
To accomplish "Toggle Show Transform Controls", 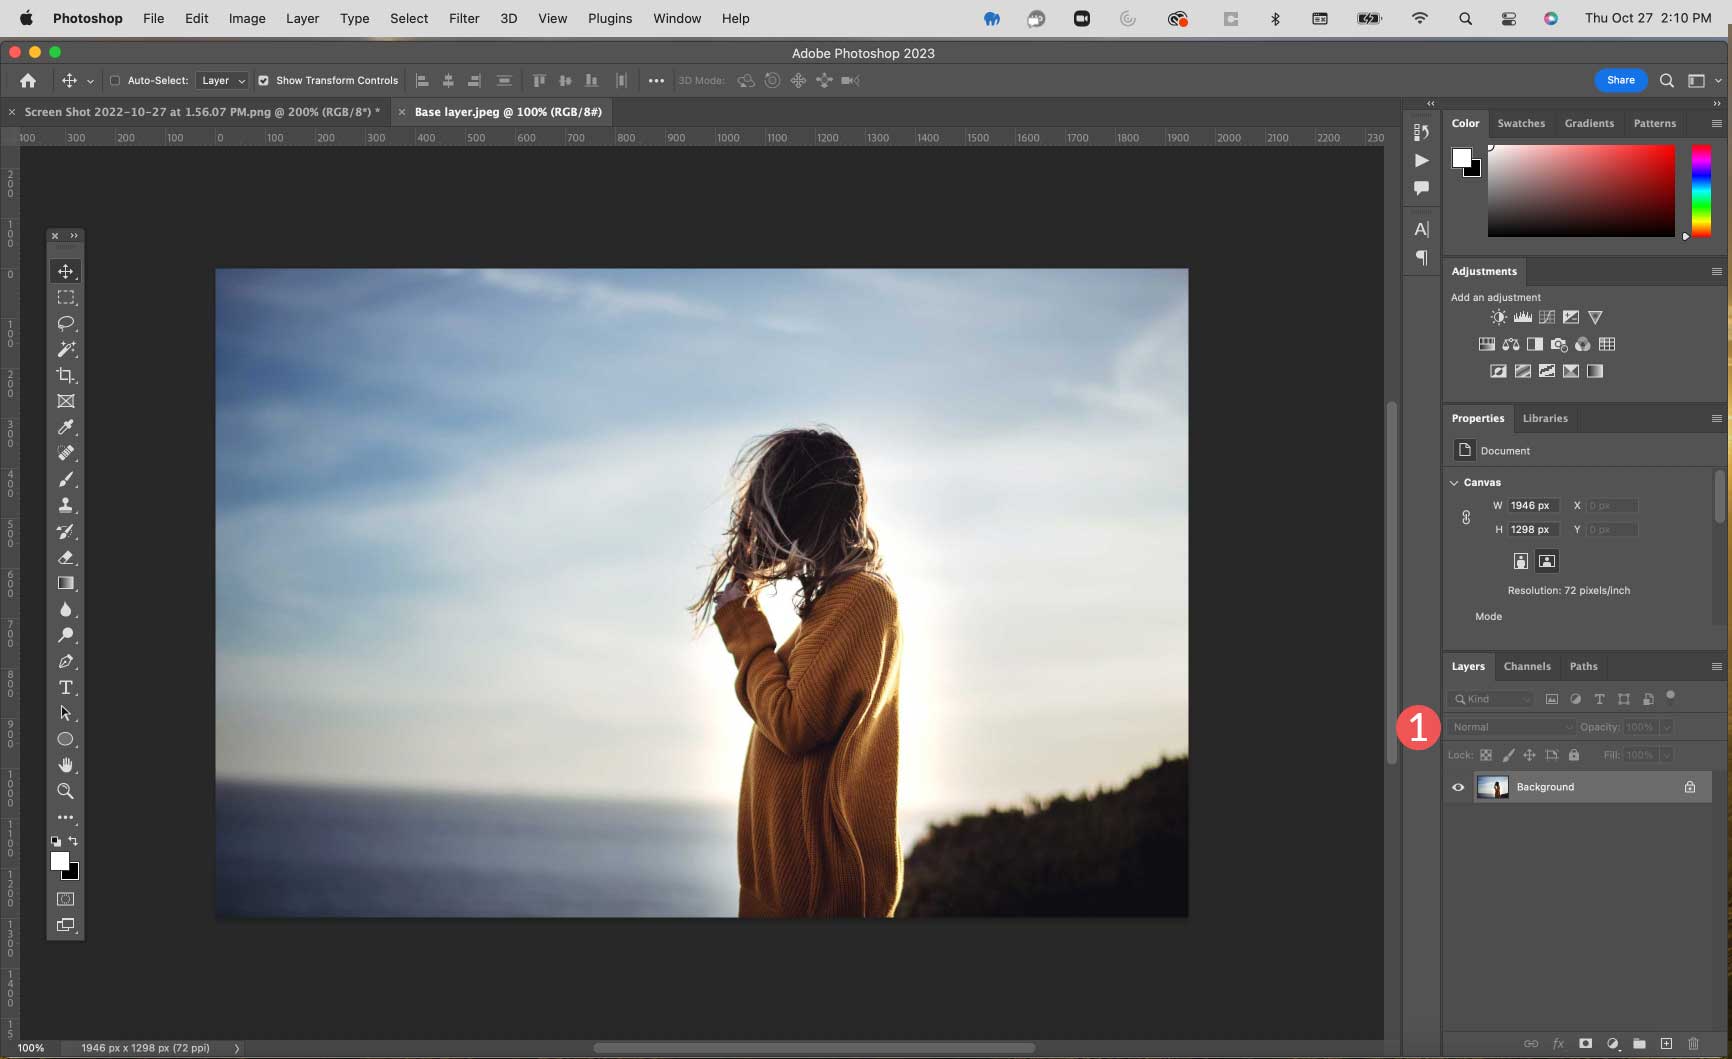I will tap(263, 81).
